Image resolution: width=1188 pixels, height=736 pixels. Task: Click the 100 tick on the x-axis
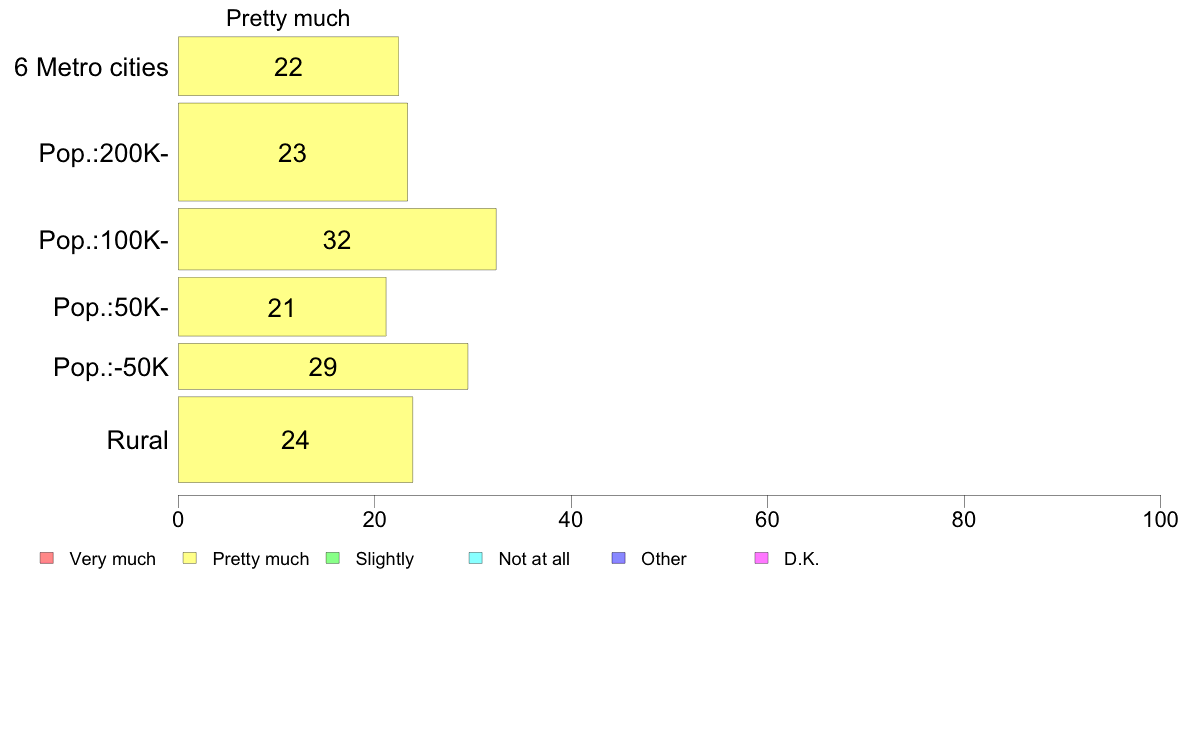click(1160, 520)
